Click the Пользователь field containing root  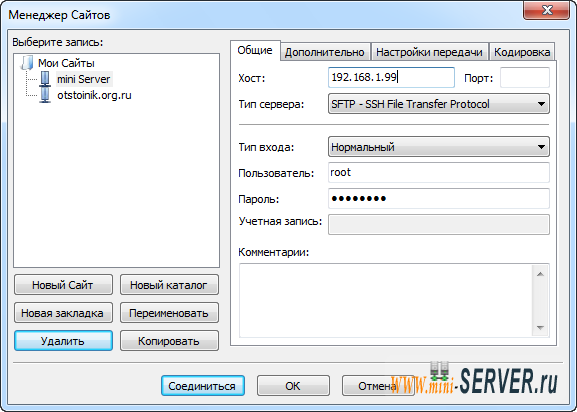439,173
